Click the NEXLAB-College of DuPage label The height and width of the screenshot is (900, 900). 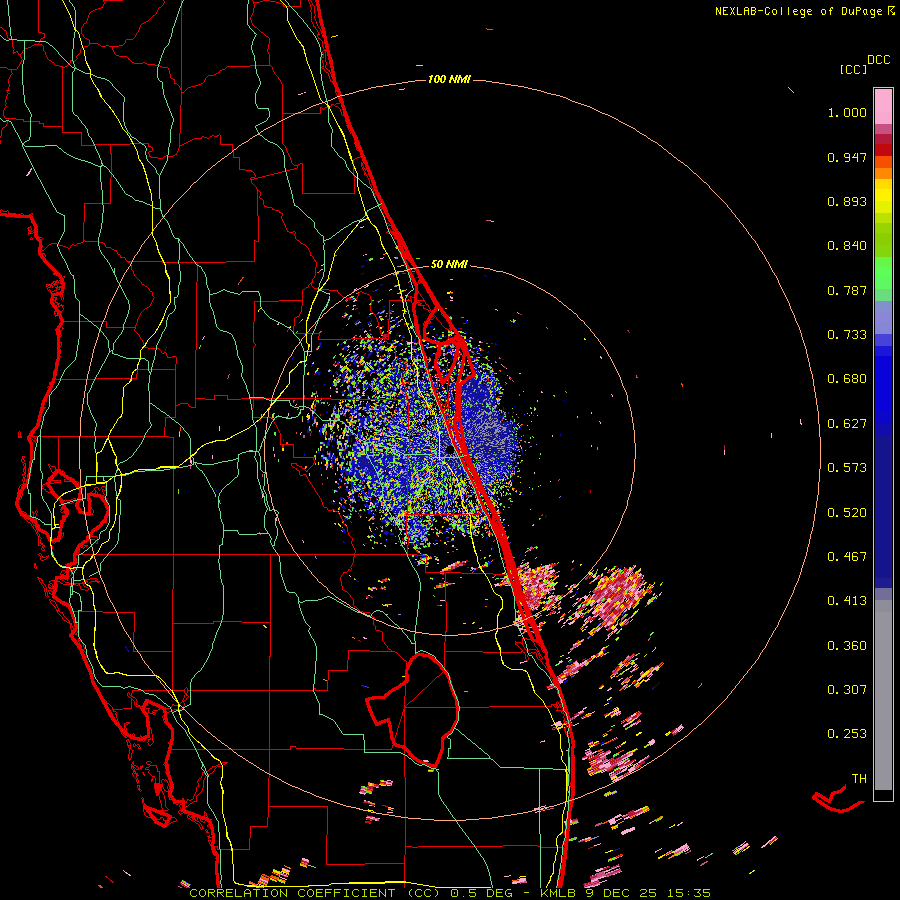pos(798,11)
